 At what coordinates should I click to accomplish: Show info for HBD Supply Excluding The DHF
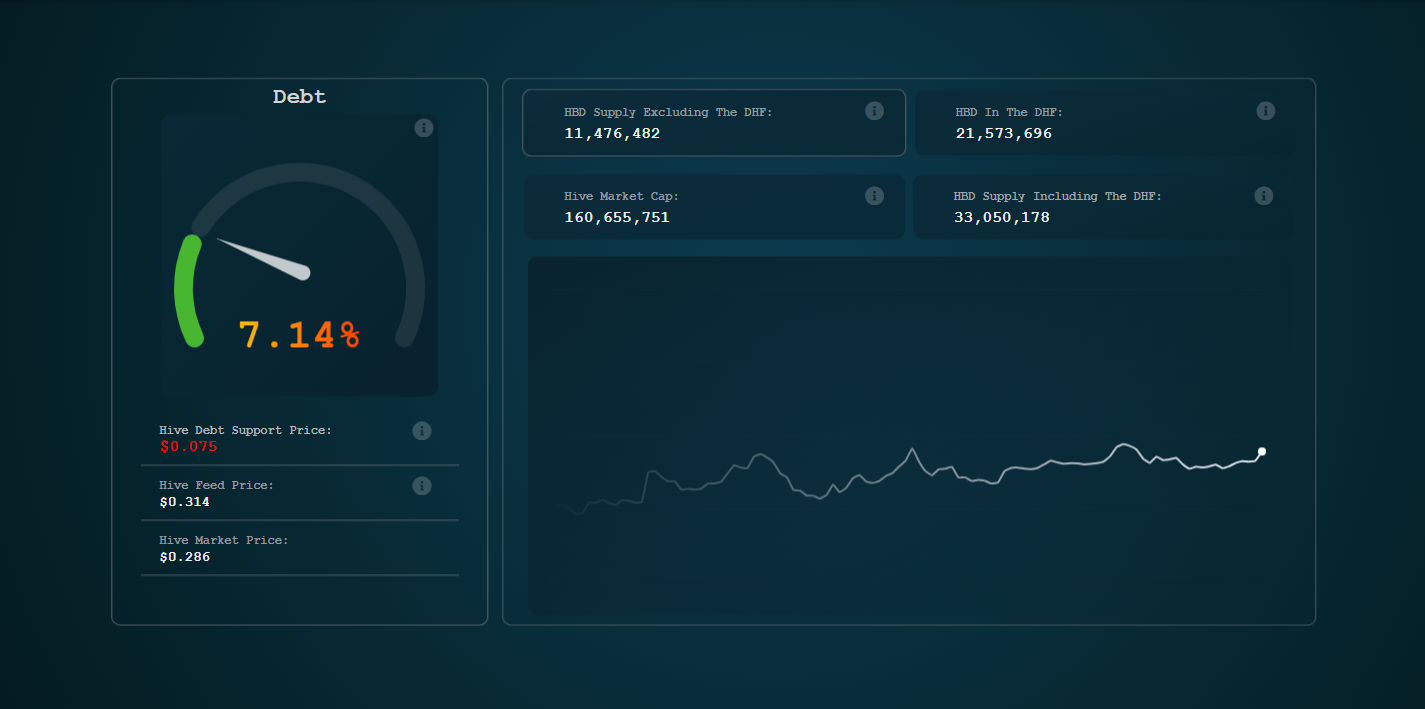coord(875,111)
